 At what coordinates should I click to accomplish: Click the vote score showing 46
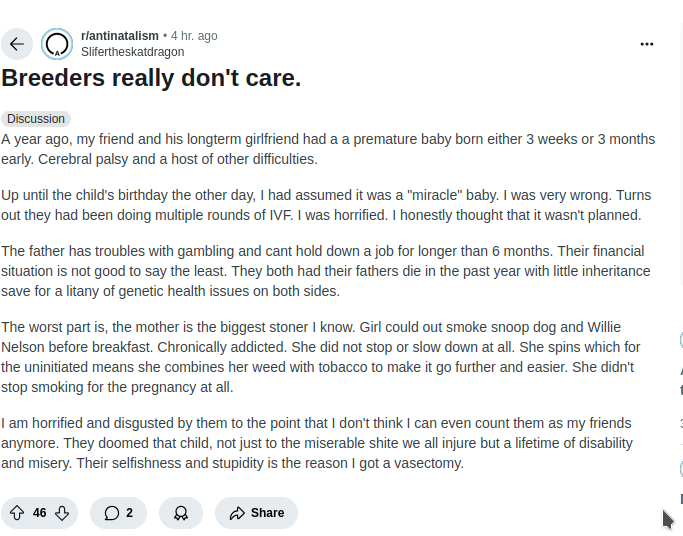(x=40, y=513)
